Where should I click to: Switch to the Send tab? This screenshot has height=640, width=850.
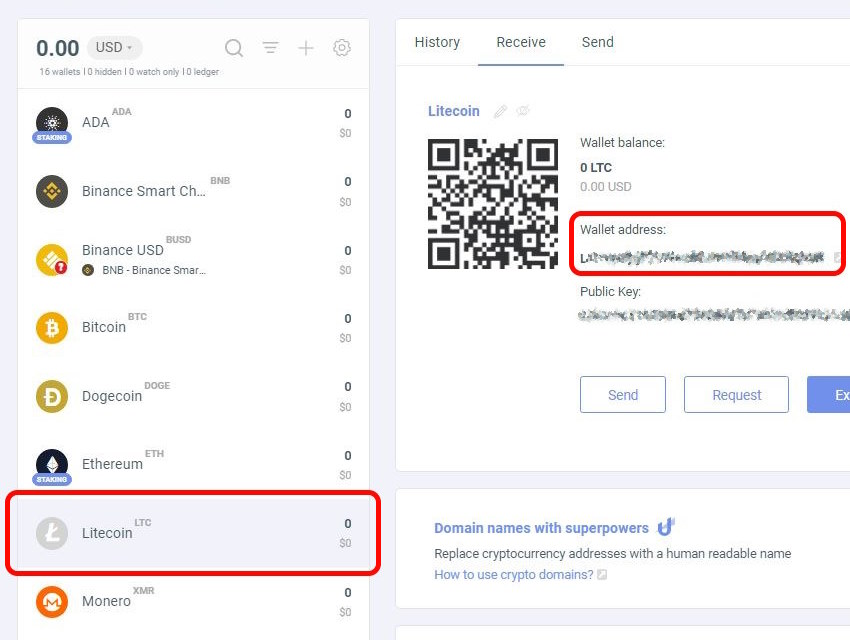[597, 42]
